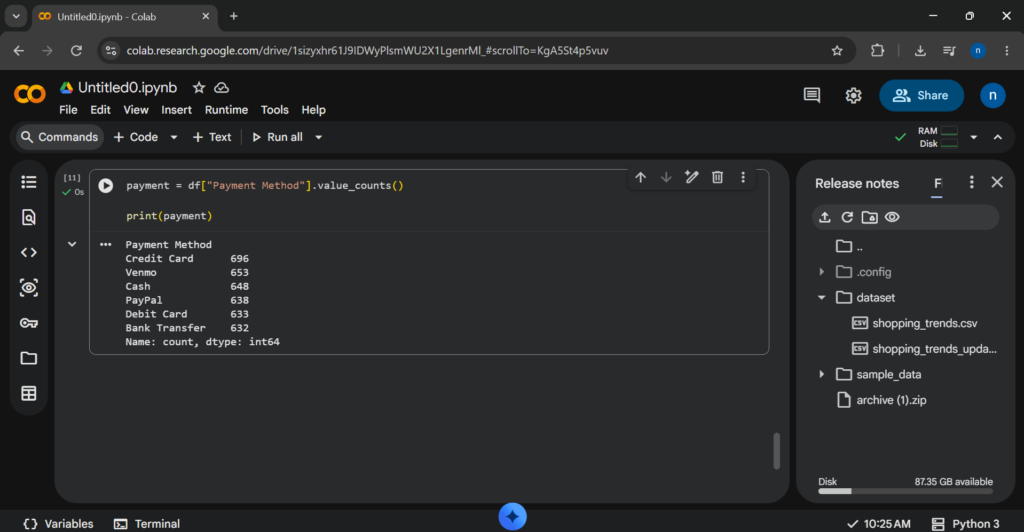
Task: Open the File menu
Action: point(68,110)
